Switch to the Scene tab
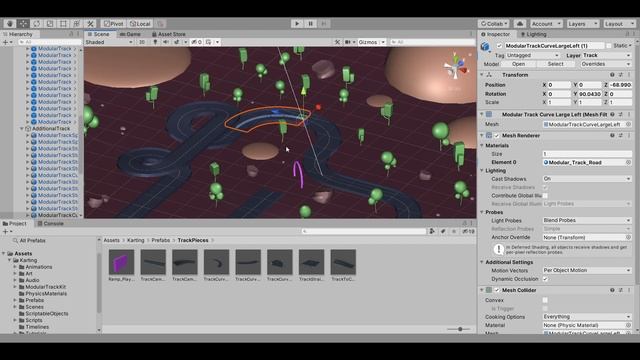The width and height of the screenshot is (640, 360). pos(99,34)
